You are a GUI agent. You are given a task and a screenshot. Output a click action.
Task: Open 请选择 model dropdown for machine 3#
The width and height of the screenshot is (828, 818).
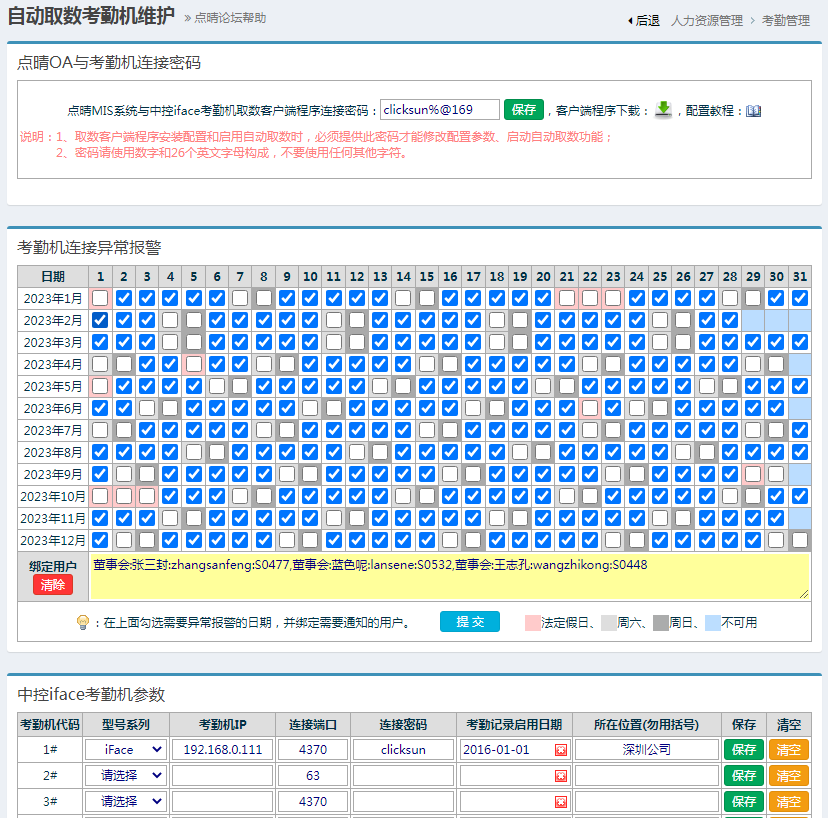[x=126, y=802]
